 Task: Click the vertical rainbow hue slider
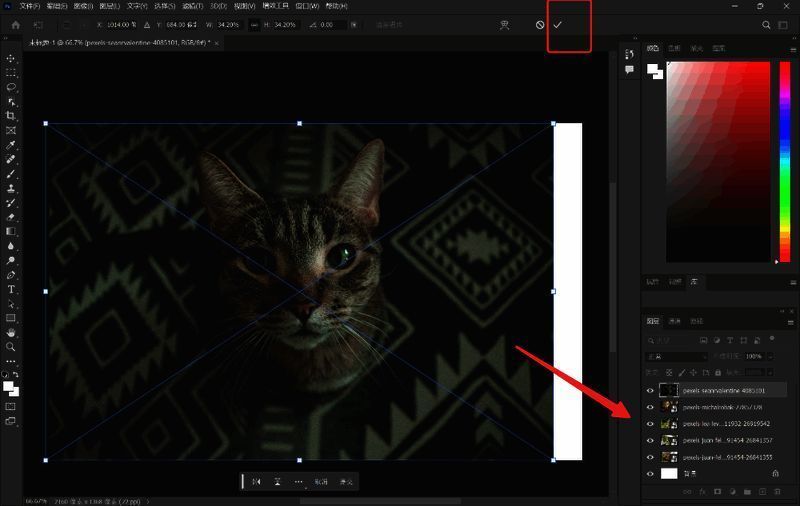[784, 160]
